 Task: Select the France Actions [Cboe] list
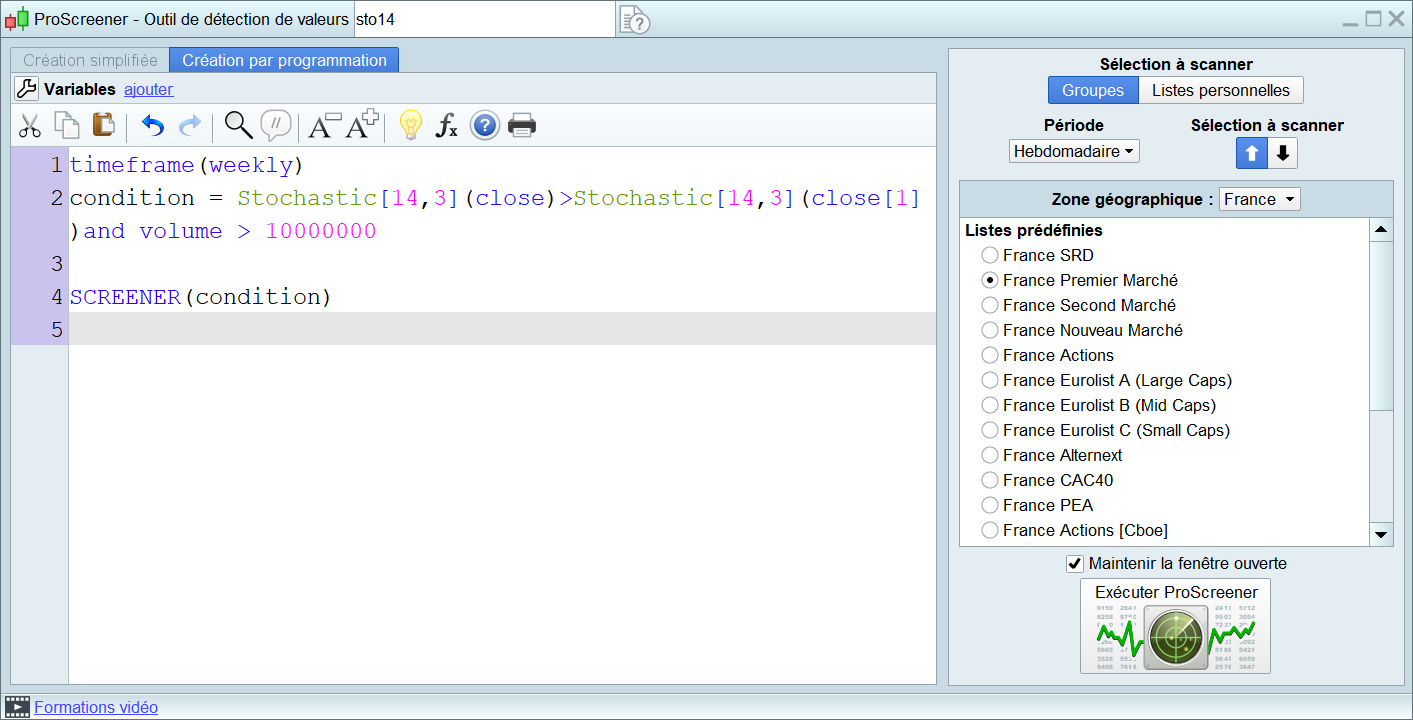(990, 530)
